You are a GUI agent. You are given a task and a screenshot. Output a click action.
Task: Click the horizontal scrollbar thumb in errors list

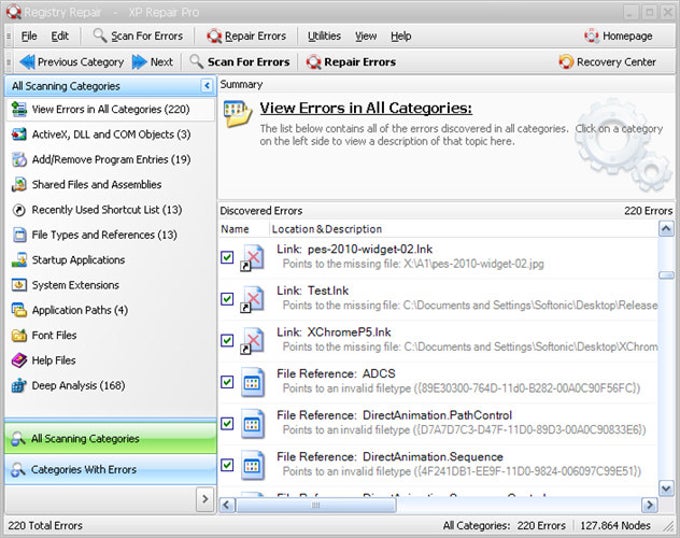316,505
